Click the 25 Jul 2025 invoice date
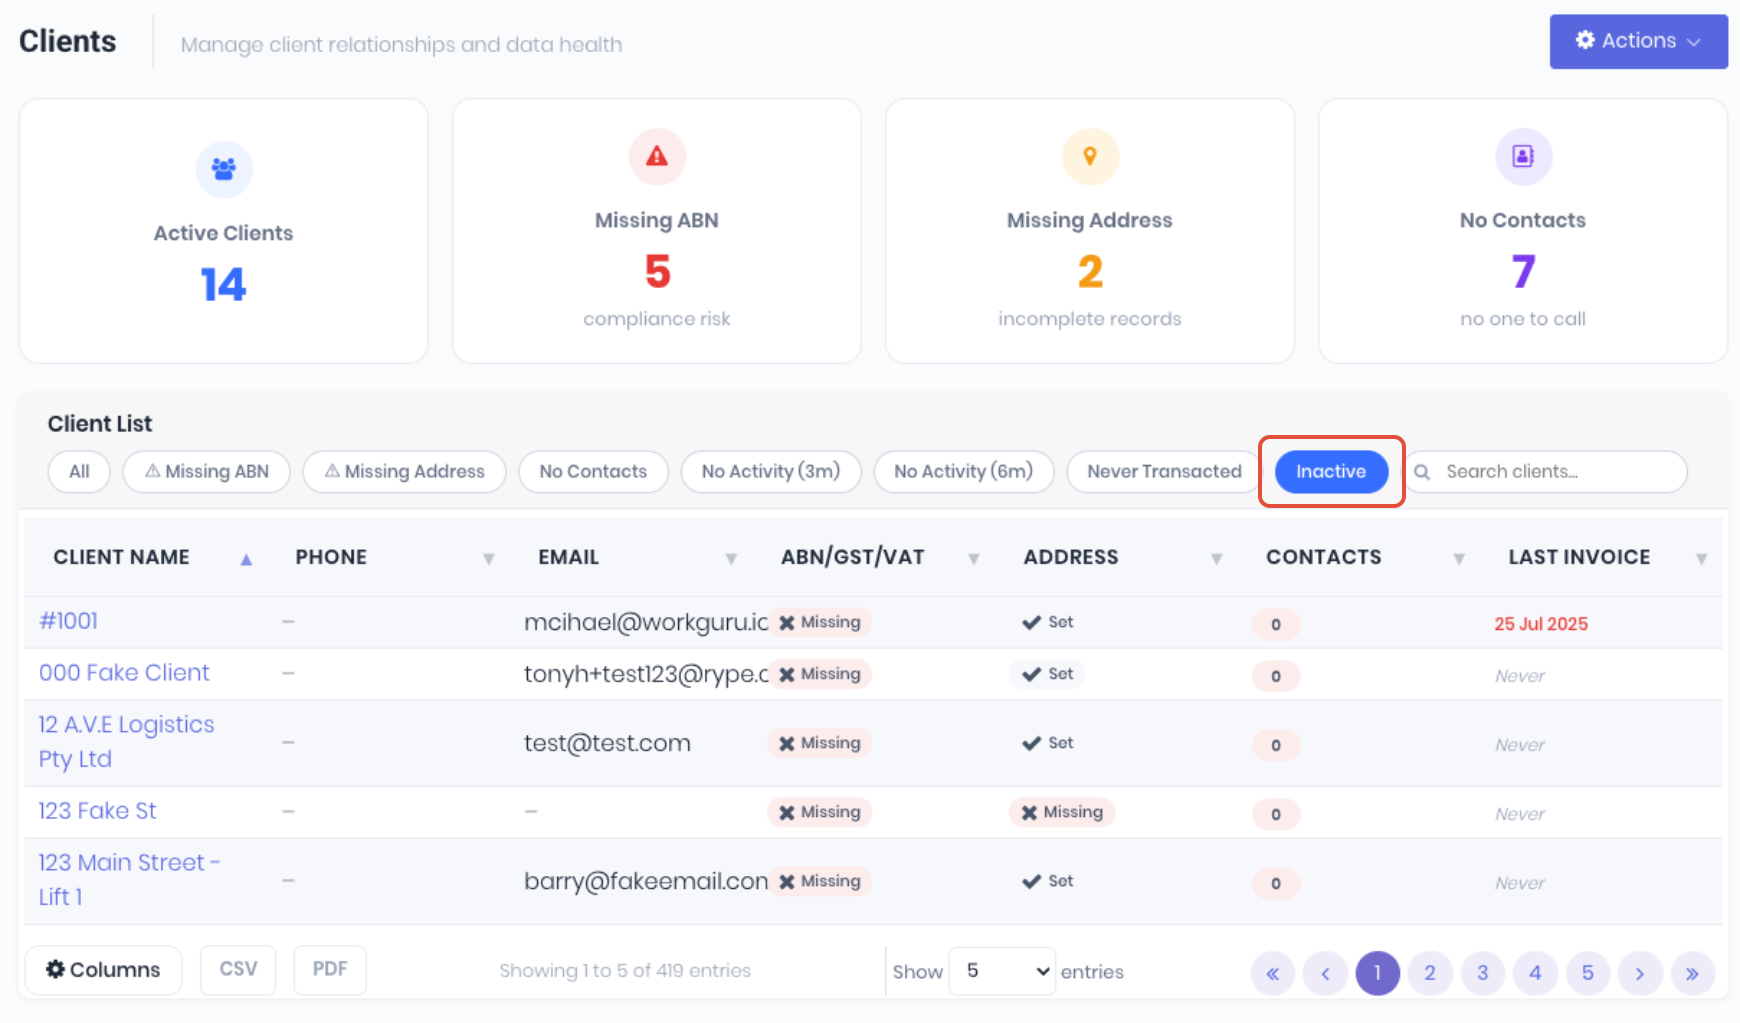This screenshot has height=1023, width=1740. 1541,624
